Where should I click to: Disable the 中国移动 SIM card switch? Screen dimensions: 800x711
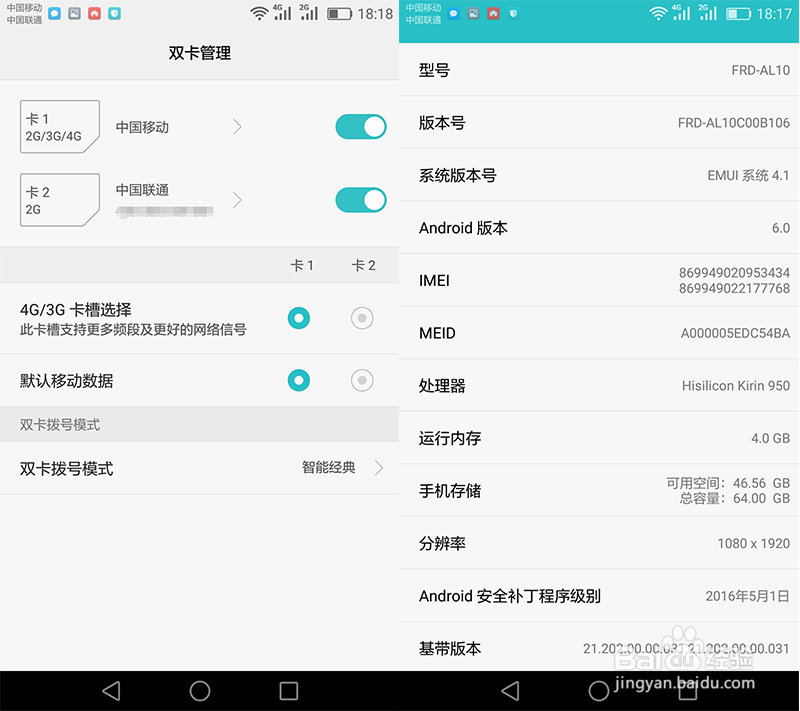(361, 126)
